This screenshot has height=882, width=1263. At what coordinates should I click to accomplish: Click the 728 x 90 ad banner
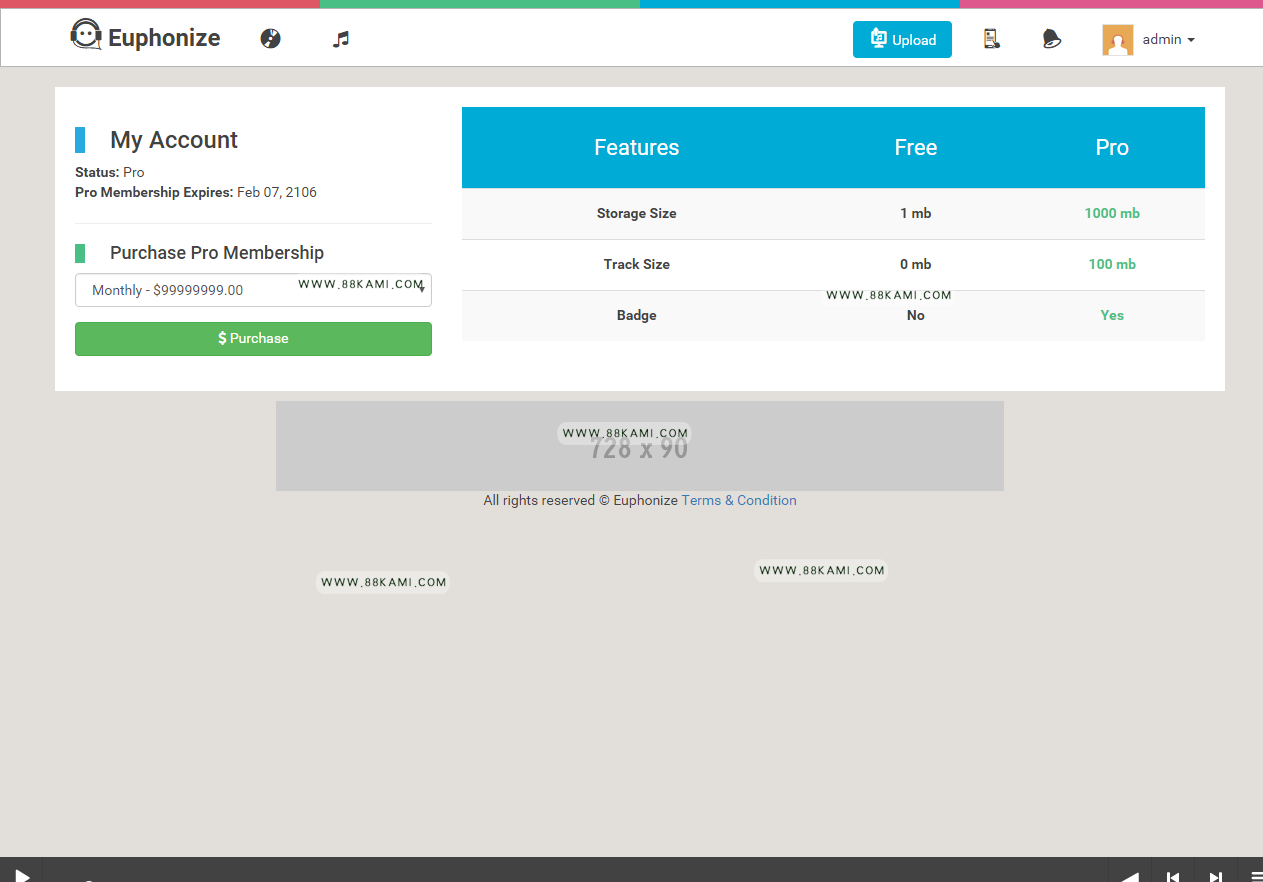640,446
